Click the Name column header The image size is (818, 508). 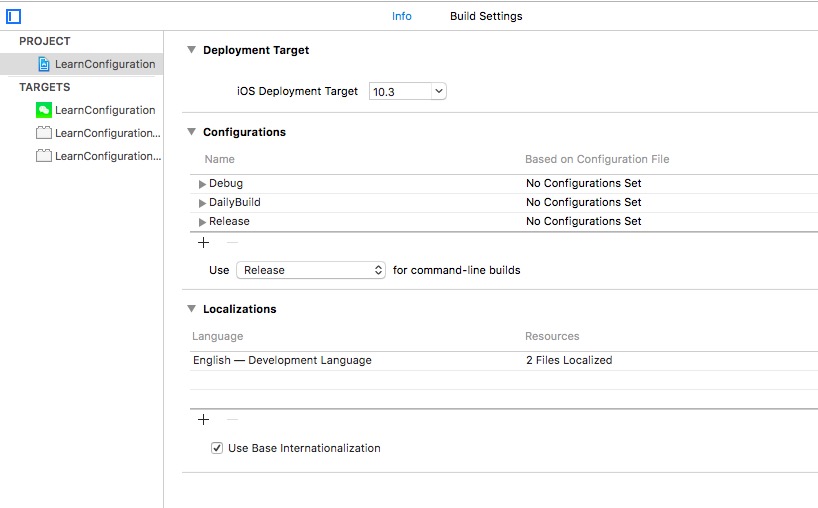tap(220, 159)
